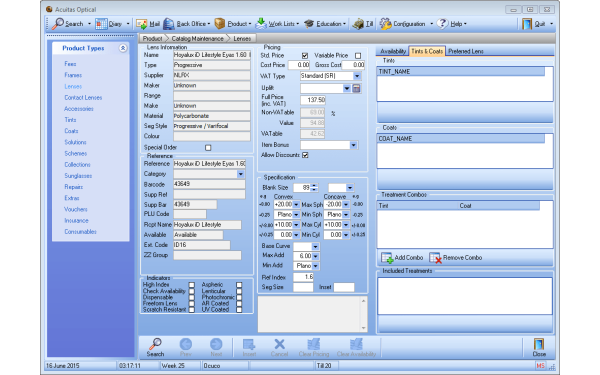The height and width of the screenshot is (375, 600).
Task: Click the Catalog Maintenance breadcrumb
Action: (x=197, y=39)
